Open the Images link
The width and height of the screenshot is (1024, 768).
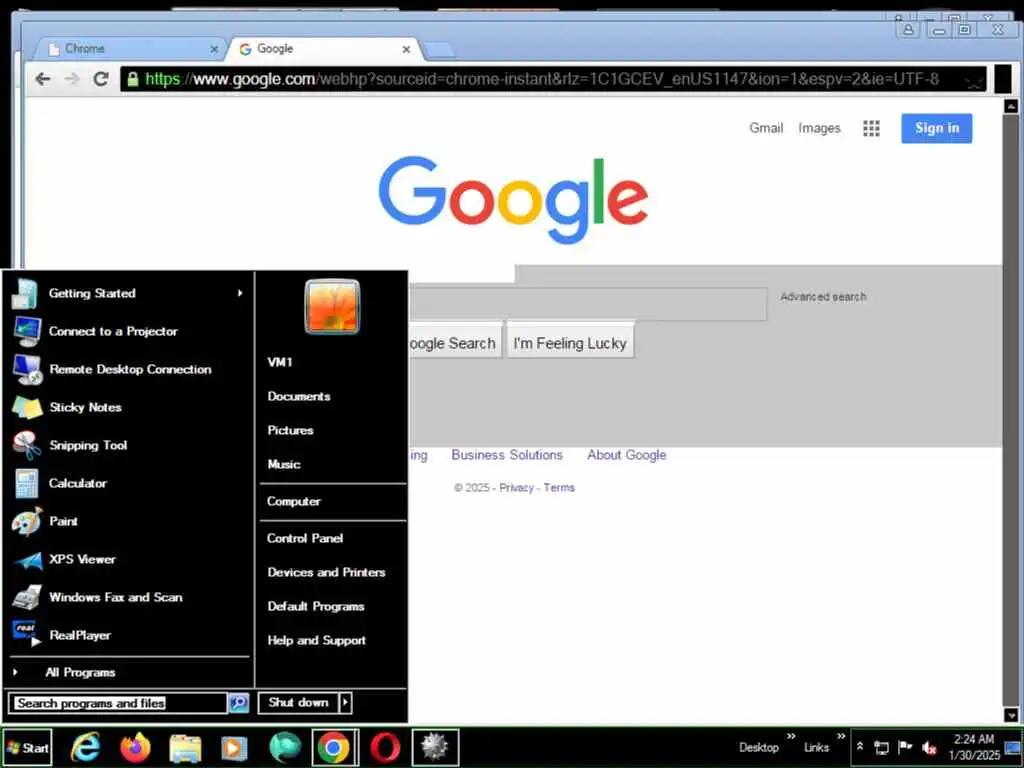[x=819, y=128]
